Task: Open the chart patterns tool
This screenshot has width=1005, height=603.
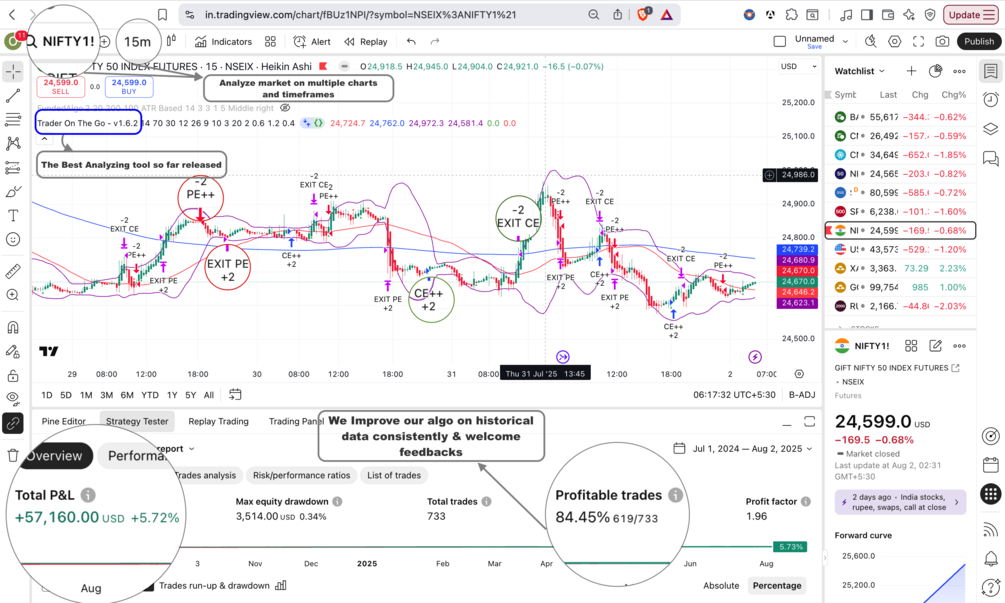Action: tap(13, 144)
